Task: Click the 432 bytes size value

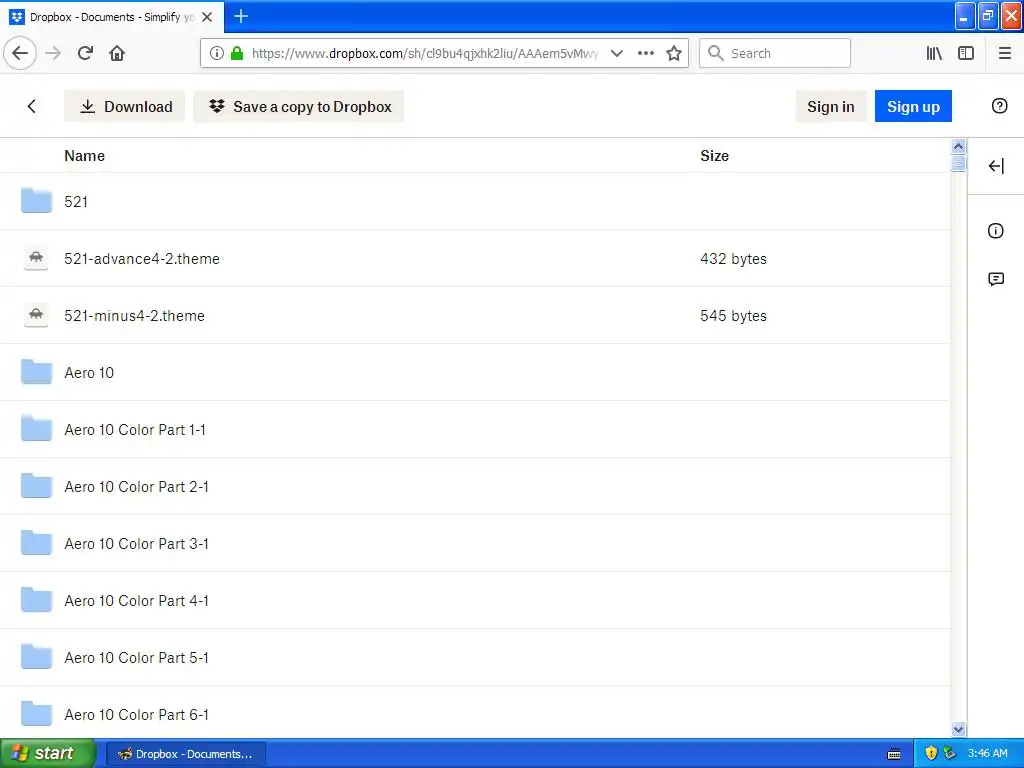Action: tap(733, 259)
